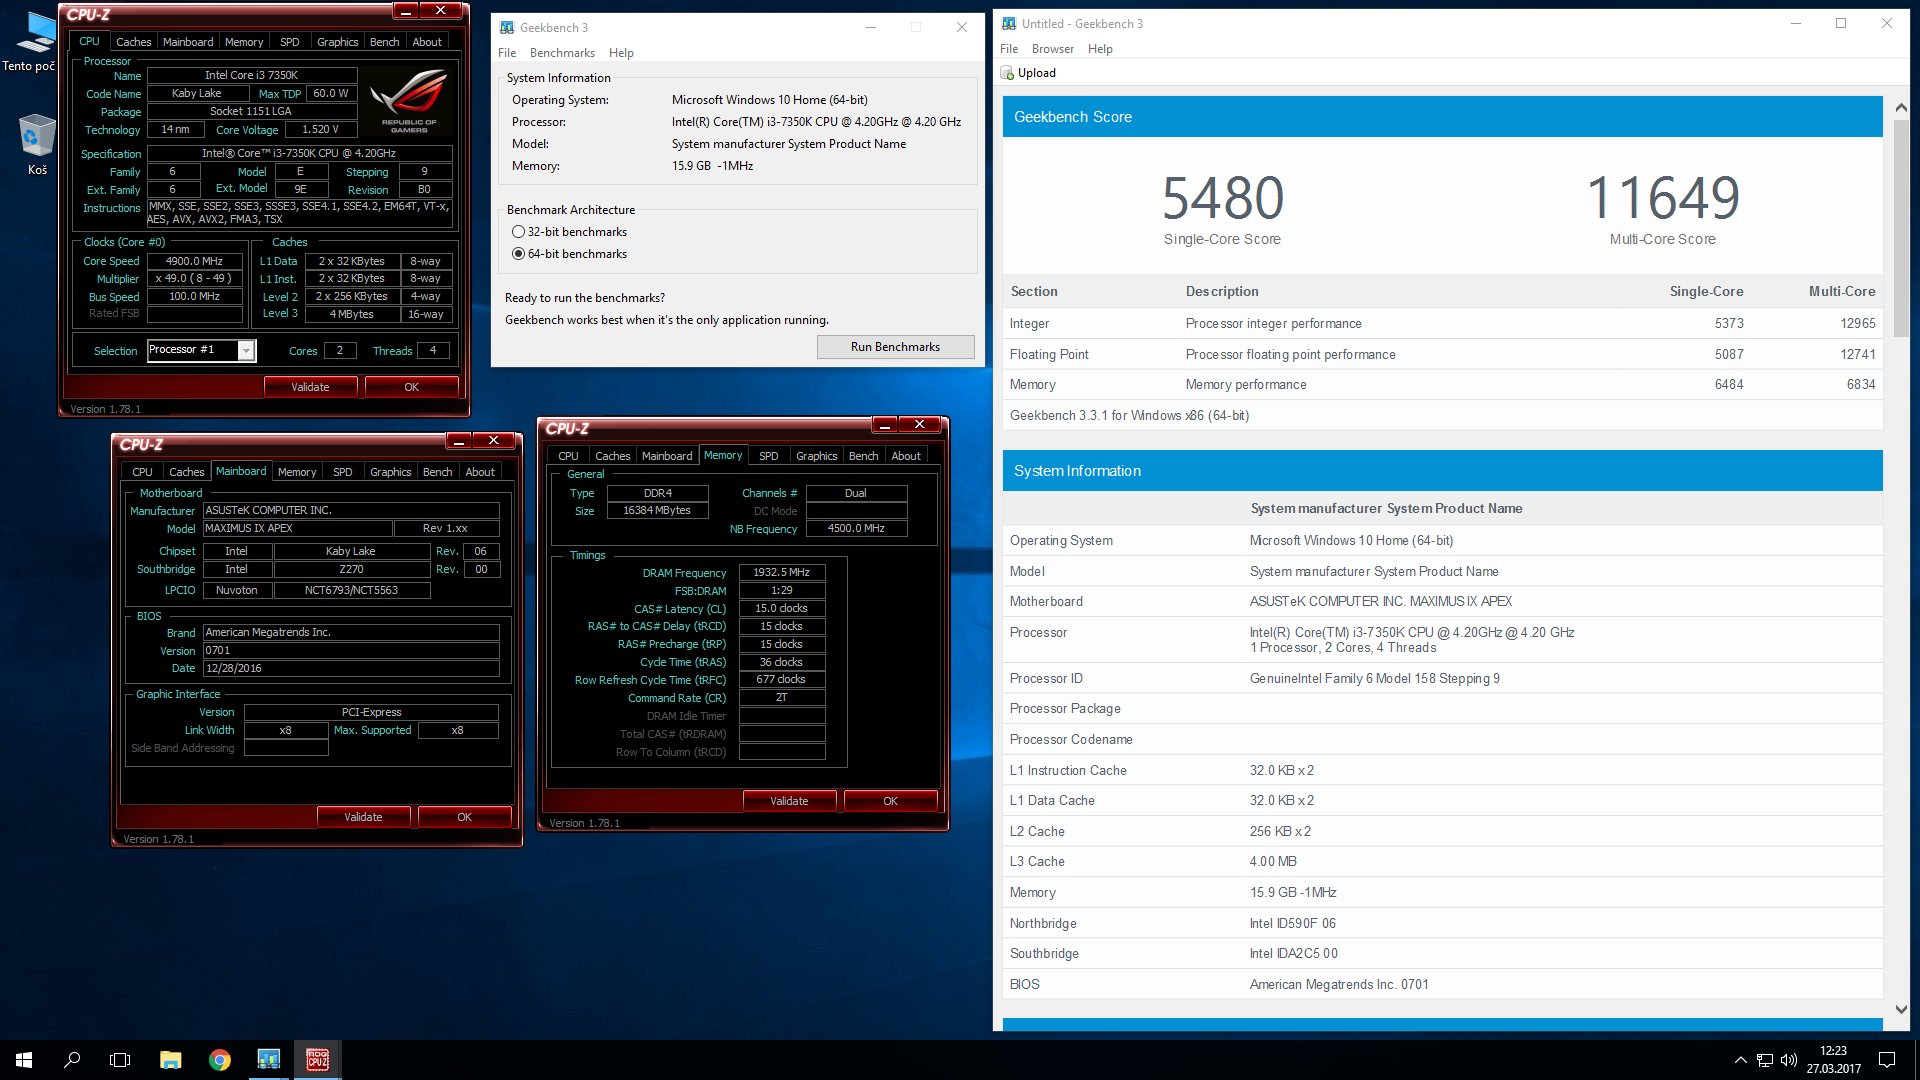Click the Motherboard row in System Information
The height and width of the screenshot is (1080, 1920).
(x=1442, y=602)
